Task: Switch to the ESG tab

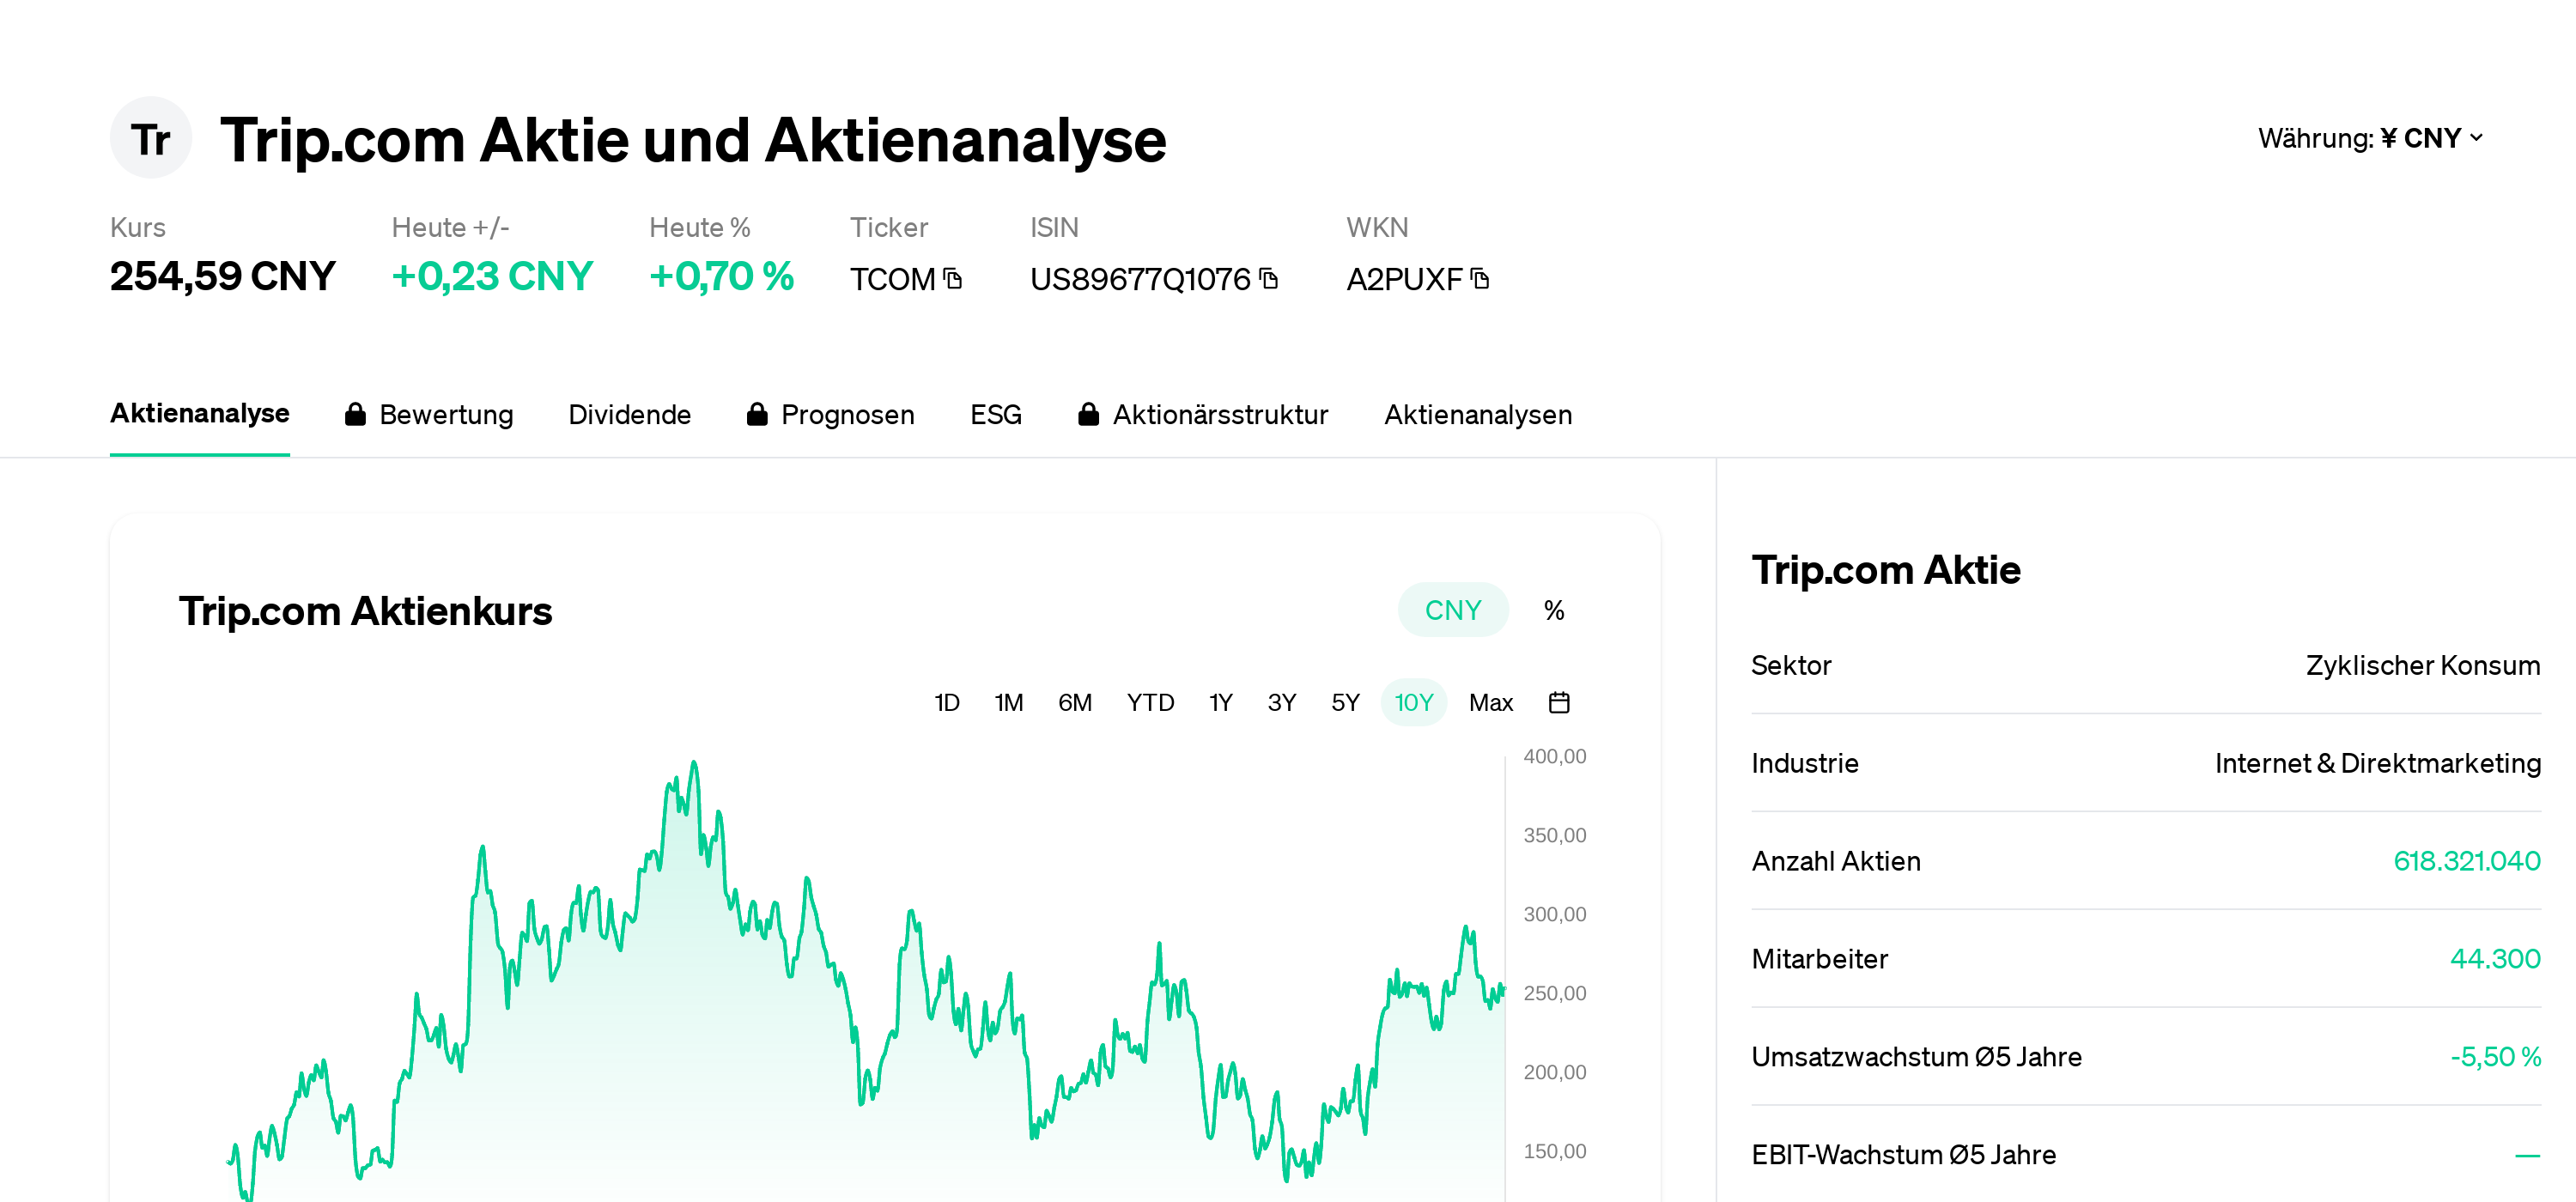Action: click(995, 415)
